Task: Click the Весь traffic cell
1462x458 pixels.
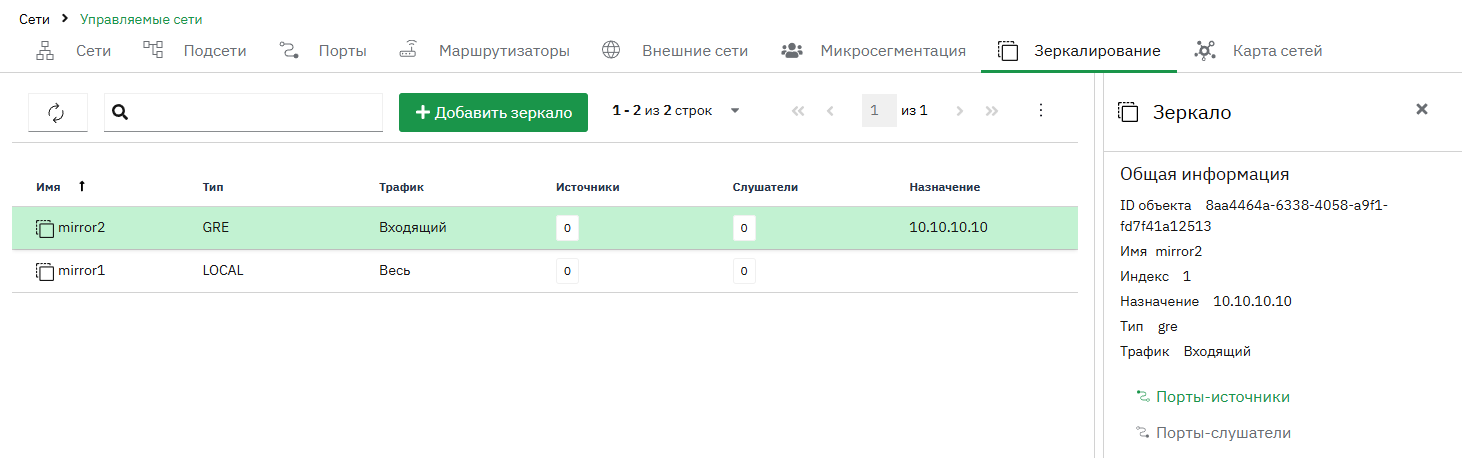Action: (394, 271)
